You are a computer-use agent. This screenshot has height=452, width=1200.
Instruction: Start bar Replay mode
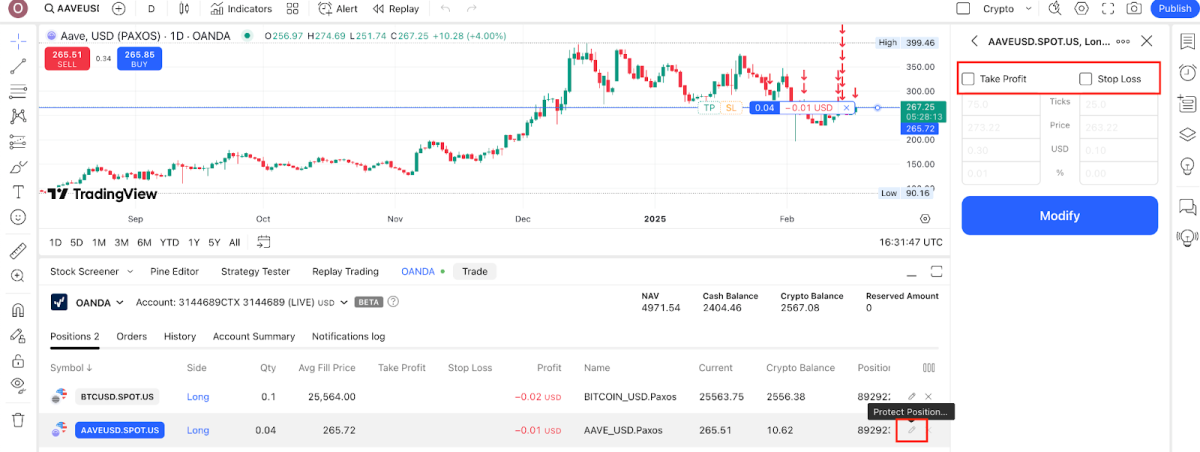pyautogui.click(x=395, y=8)
